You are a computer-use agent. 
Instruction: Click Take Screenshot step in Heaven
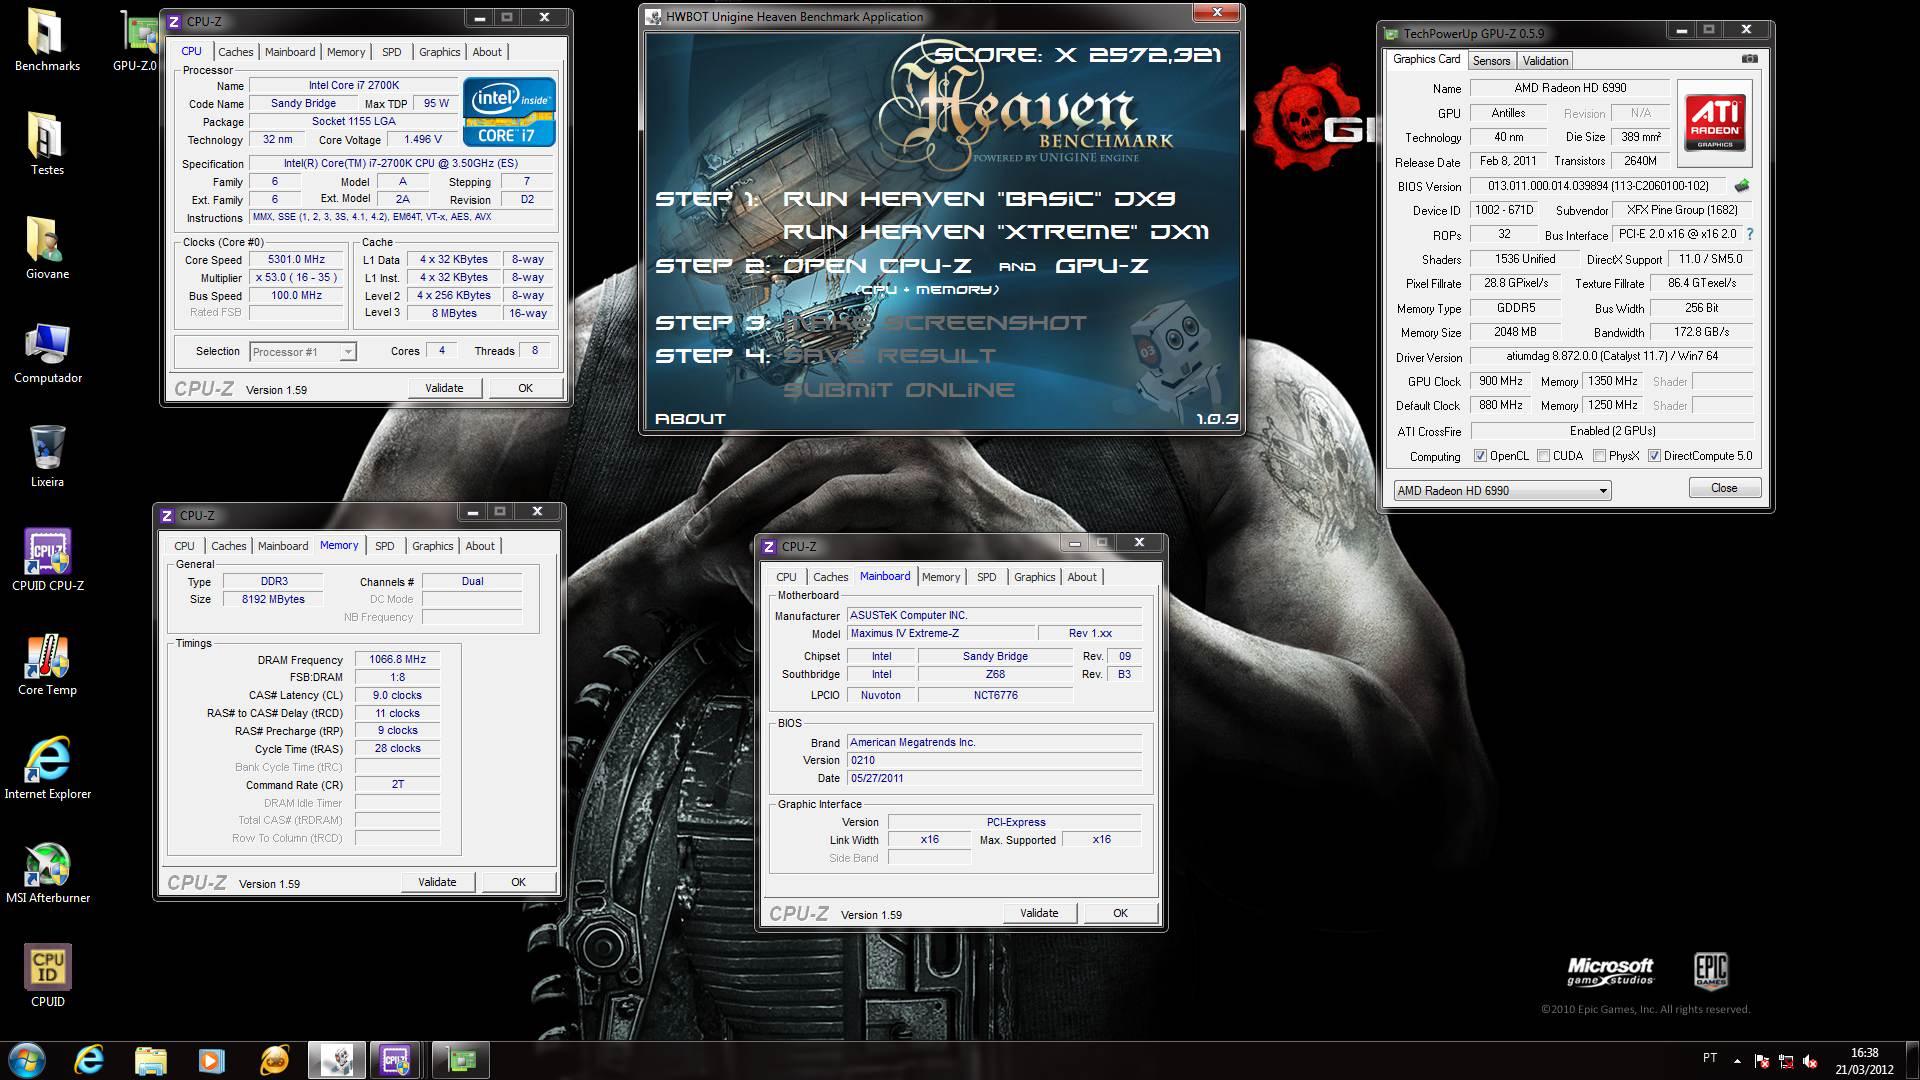point(934,323)
